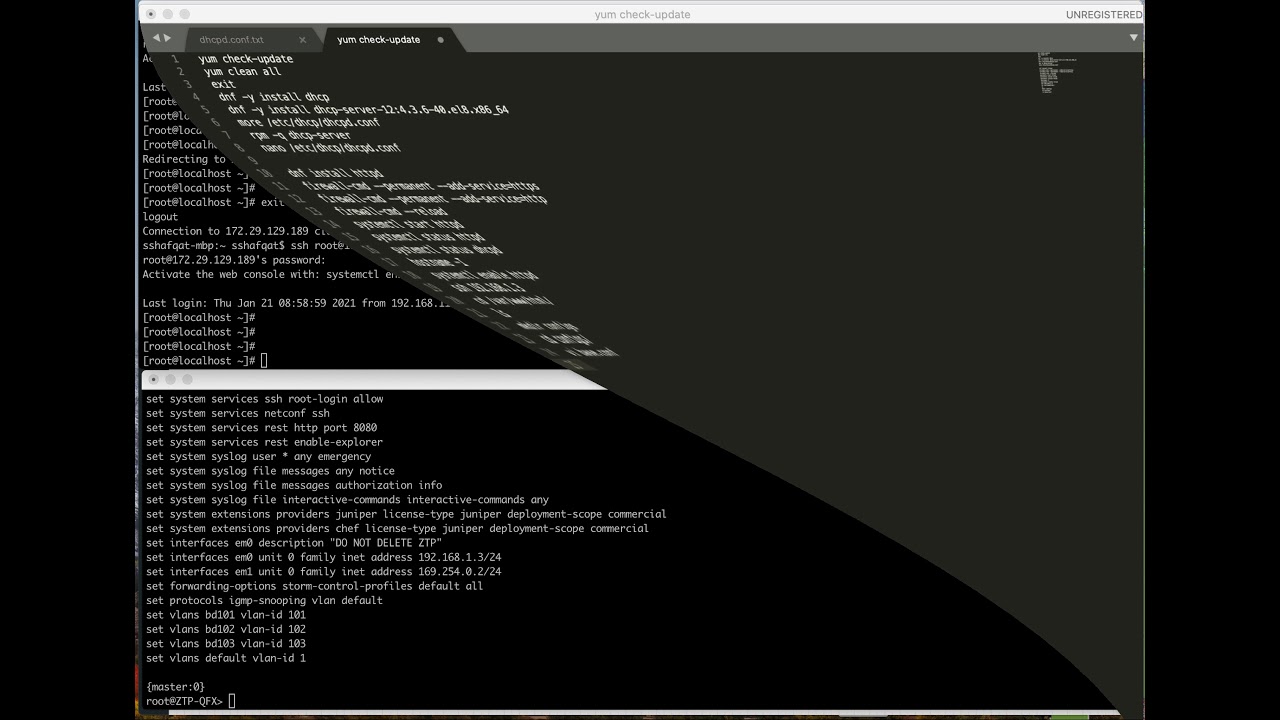Screen dimensions: 1280x720
Task: Click the more /etc/dhcp/dhcpd.conf line
Action: click(x=308, y=122)
